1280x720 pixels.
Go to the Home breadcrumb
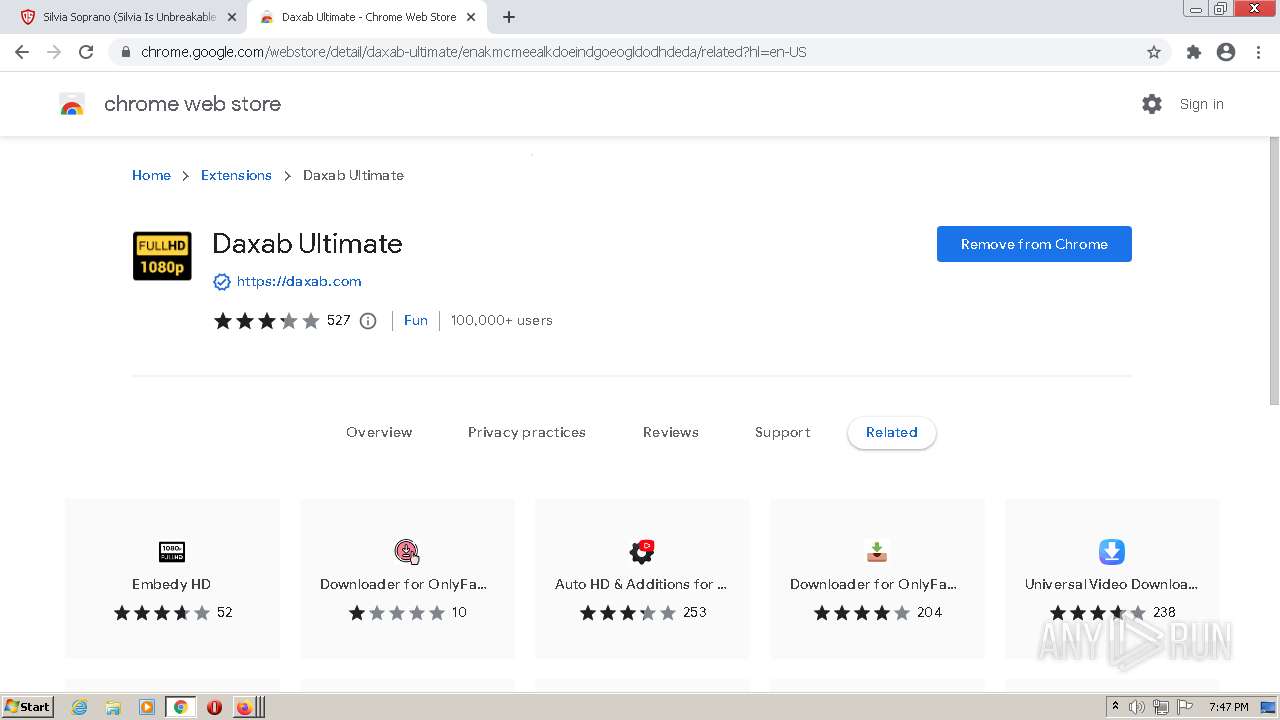[x=151, y=175]
